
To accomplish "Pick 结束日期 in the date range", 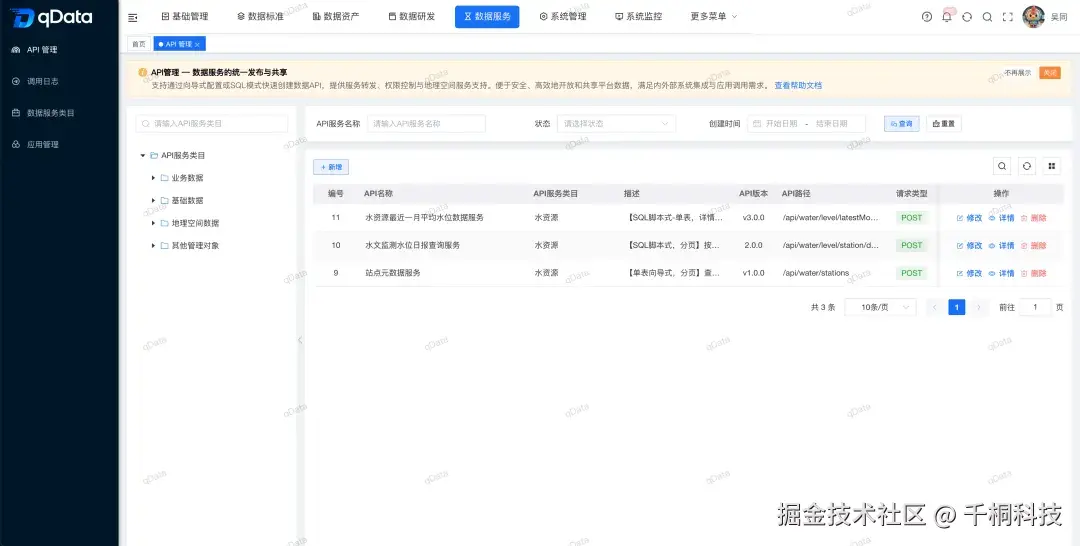I will click(x=831, y=124).
